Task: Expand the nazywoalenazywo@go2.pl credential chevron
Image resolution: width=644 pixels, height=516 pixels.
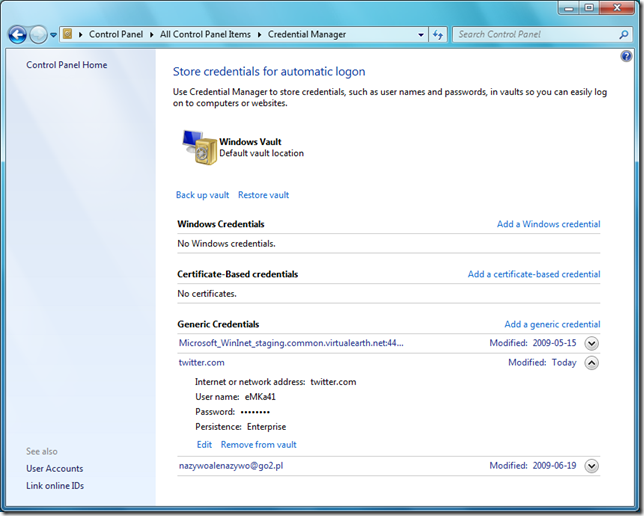Action: [591, 466]
